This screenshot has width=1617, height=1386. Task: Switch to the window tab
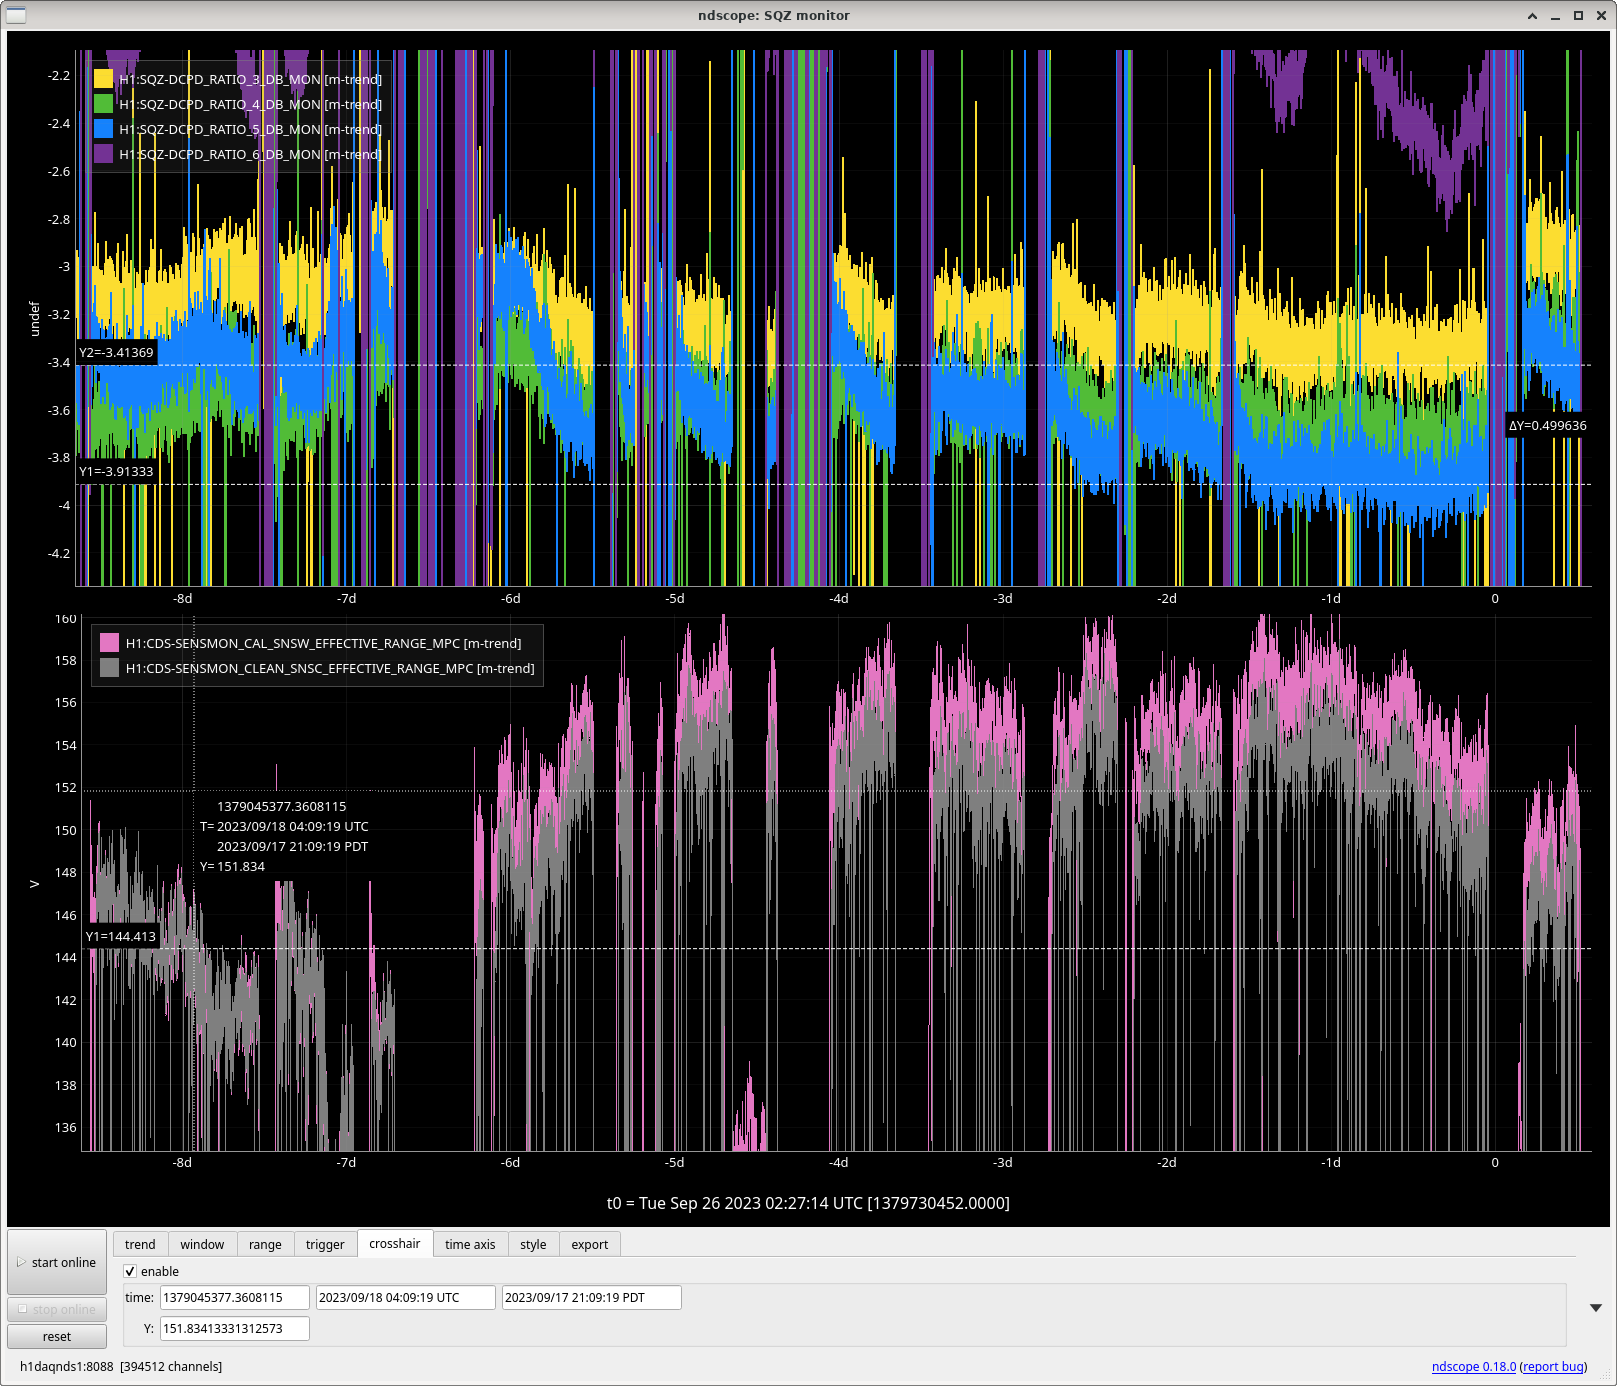click(202, 1244)
